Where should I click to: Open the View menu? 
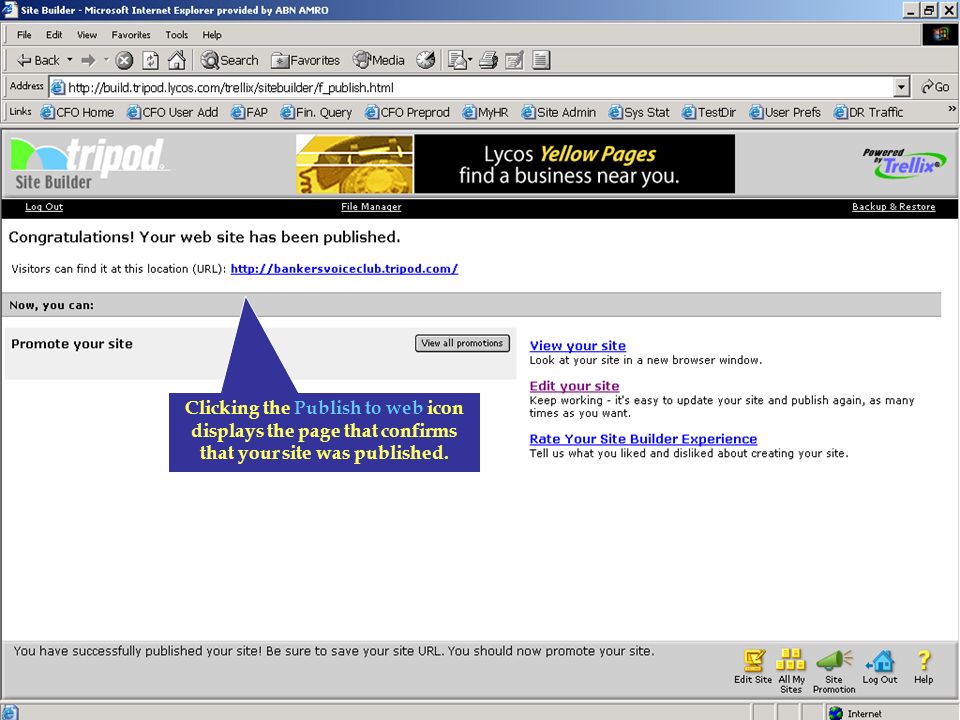tap(87, 35)
